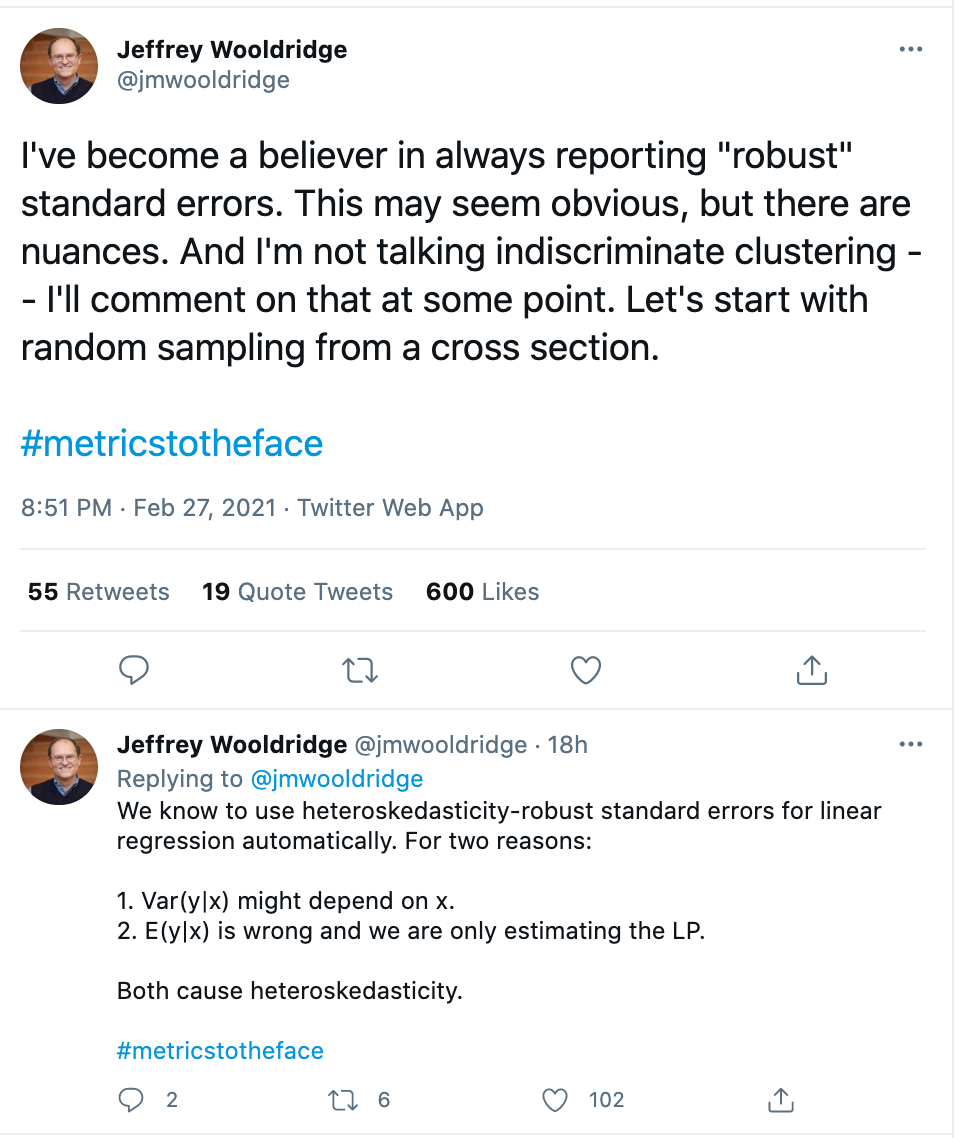Open #metricstotheface hashtag in main tweet
This screenshot has height=1138, width=958.
pos(172,443)
